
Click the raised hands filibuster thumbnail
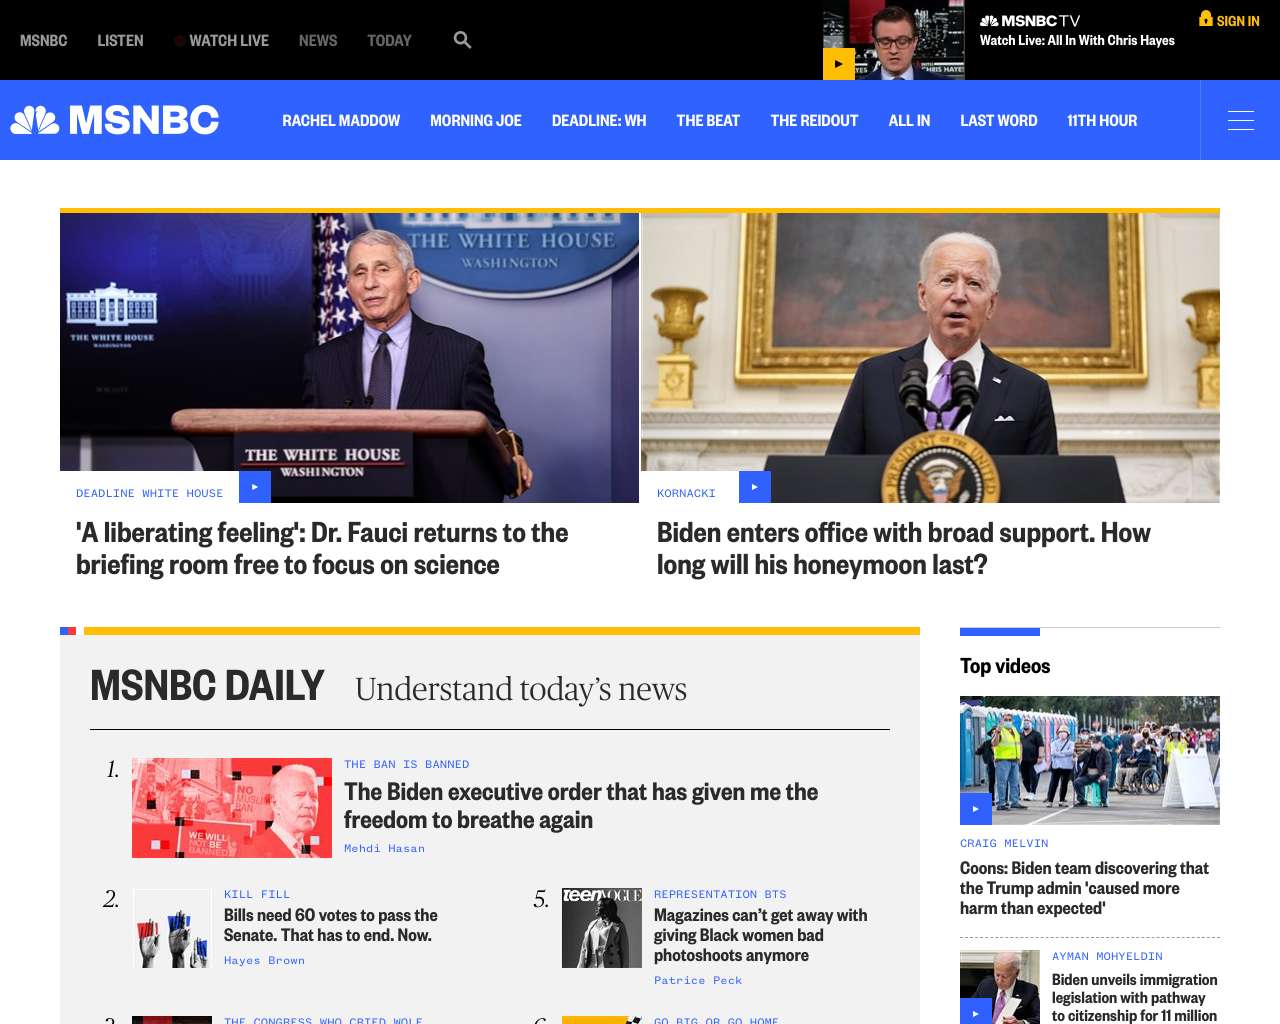pos(172,928)
